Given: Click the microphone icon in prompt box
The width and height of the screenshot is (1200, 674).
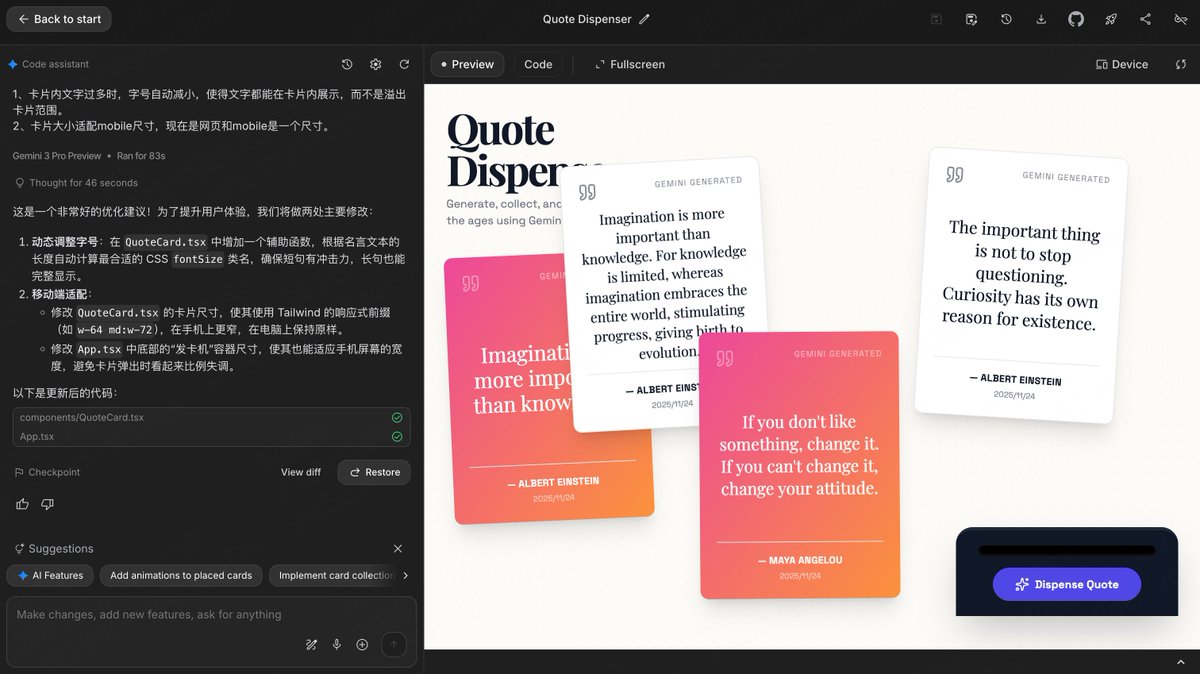Looking at the screenshot, I should point(337,645).
